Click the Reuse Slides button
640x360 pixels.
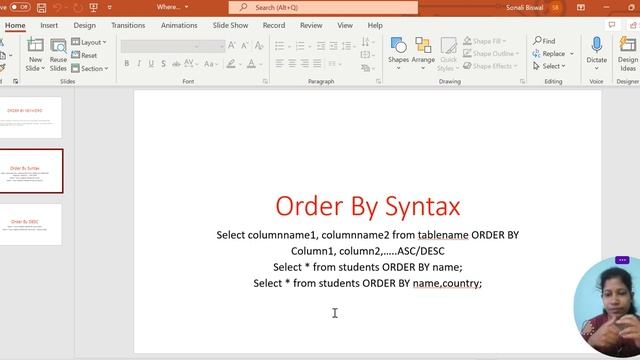(58, 55)
